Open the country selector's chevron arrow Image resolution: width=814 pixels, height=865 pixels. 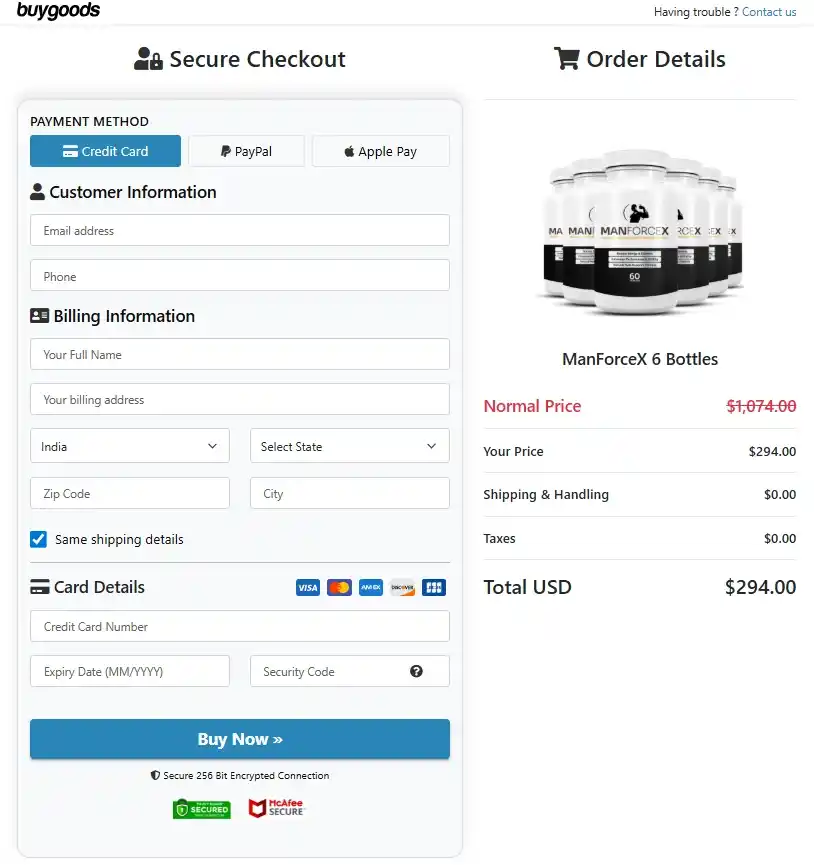(x=211, y=446)
